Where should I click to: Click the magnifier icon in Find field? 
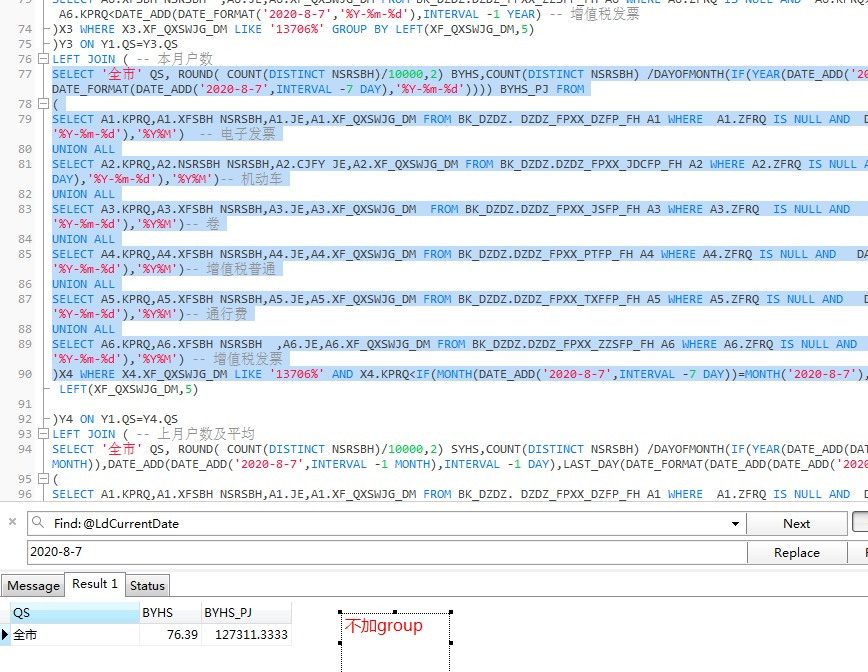(38, 523)
